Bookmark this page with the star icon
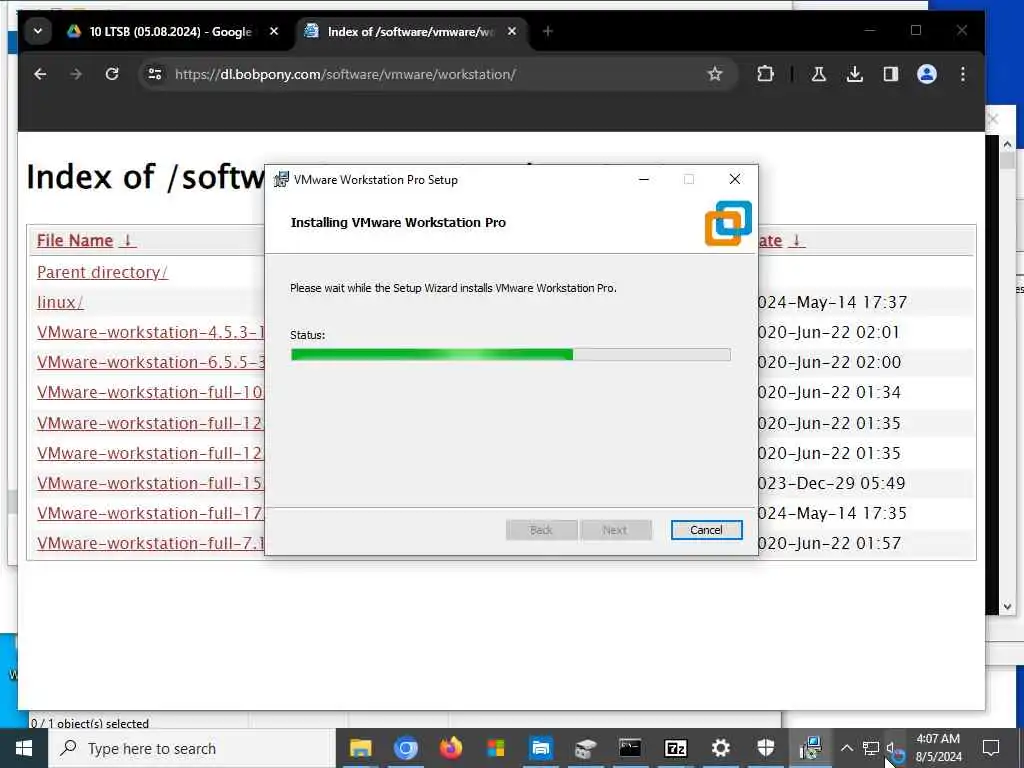 pyautogui.click(x=715, y=74)
